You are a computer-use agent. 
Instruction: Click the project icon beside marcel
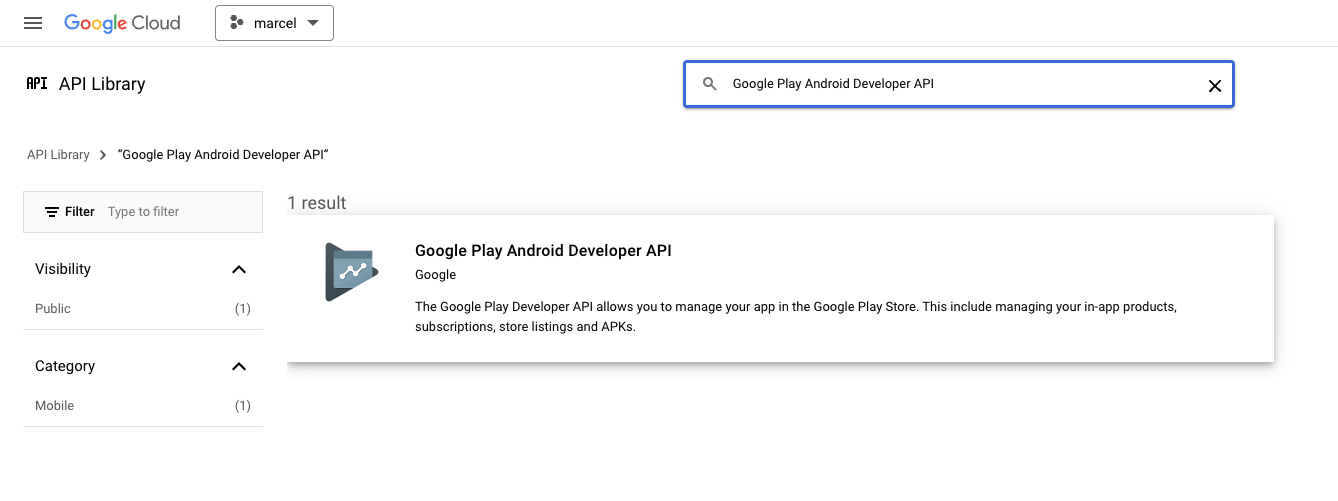(x=237, y=23)
